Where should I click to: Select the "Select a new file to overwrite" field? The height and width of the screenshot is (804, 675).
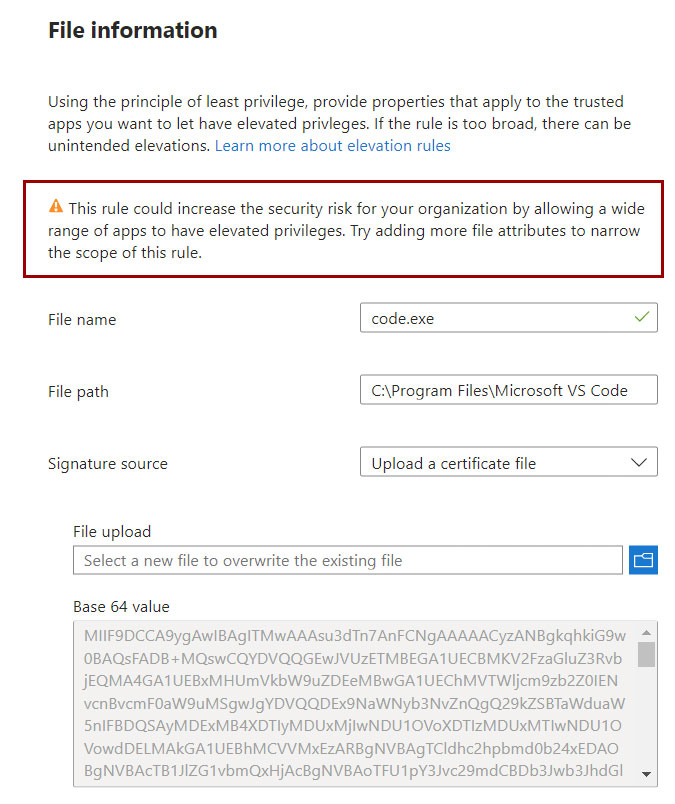348,560
